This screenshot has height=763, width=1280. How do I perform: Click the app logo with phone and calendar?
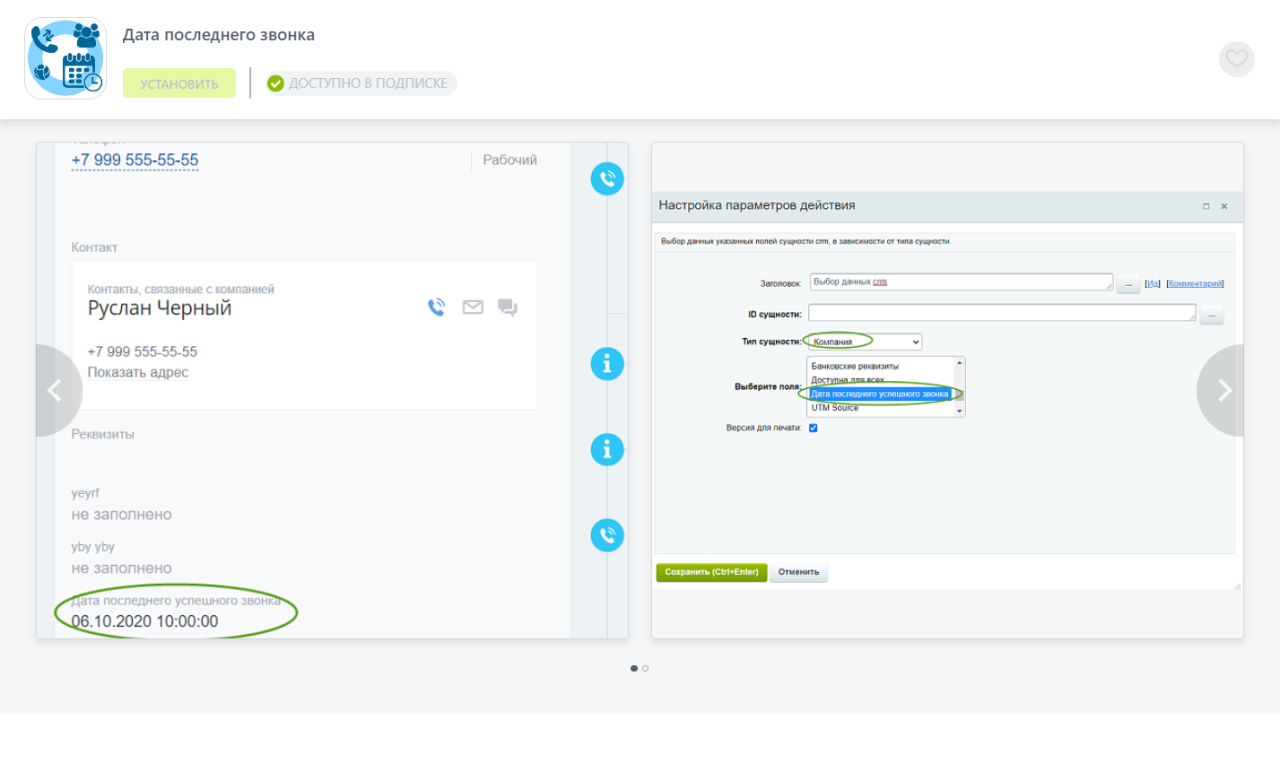point(65,58)
